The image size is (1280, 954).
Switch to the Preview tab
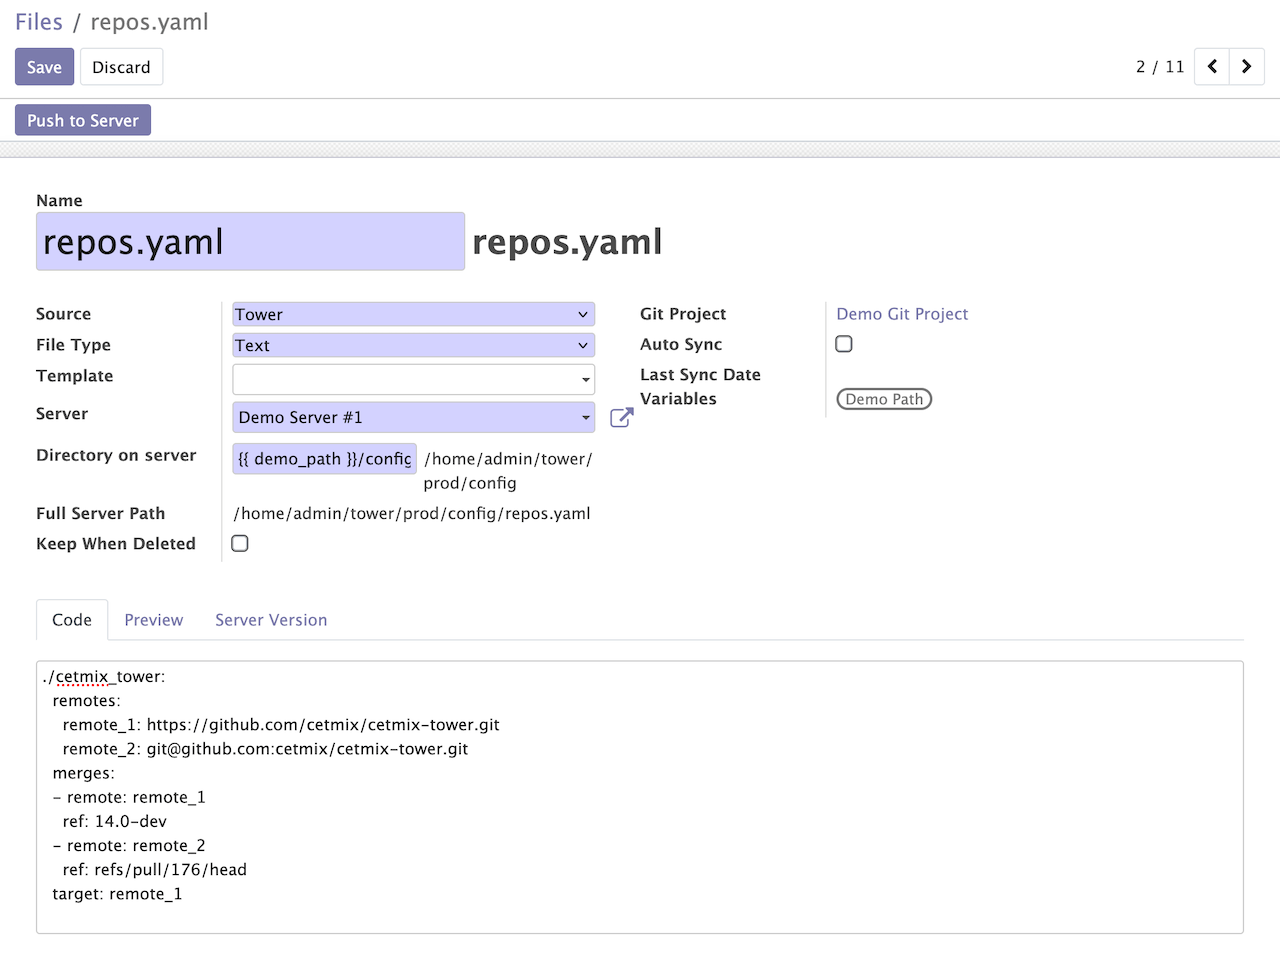click(x=153, y=620)
